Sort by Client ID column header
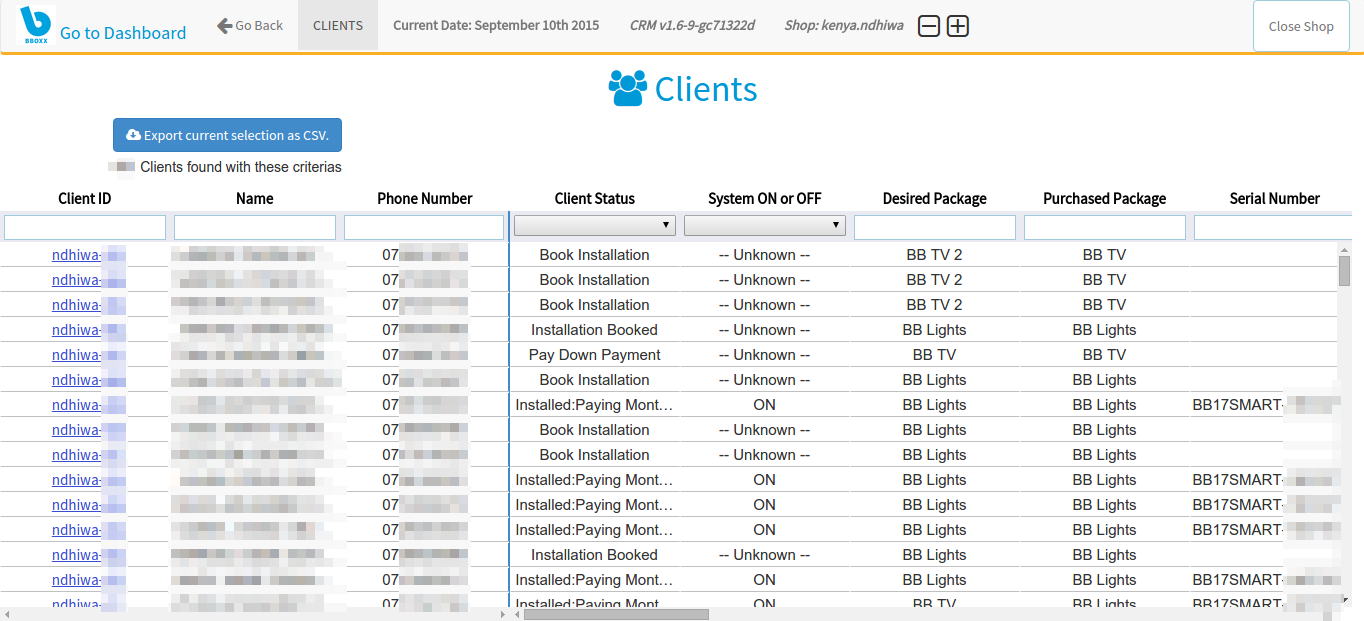The width and height of the screenshot is (1364, 621). coord(85,198)
